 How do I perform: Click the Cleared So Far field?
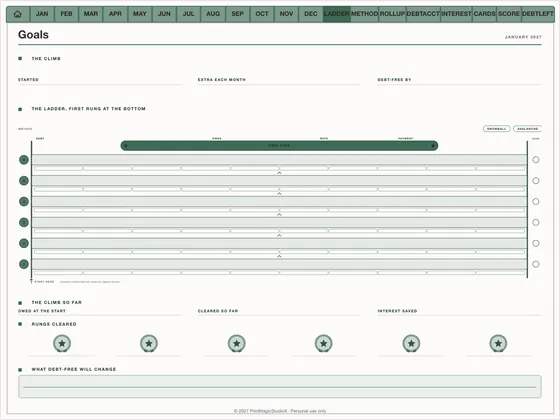pos(279,312)
